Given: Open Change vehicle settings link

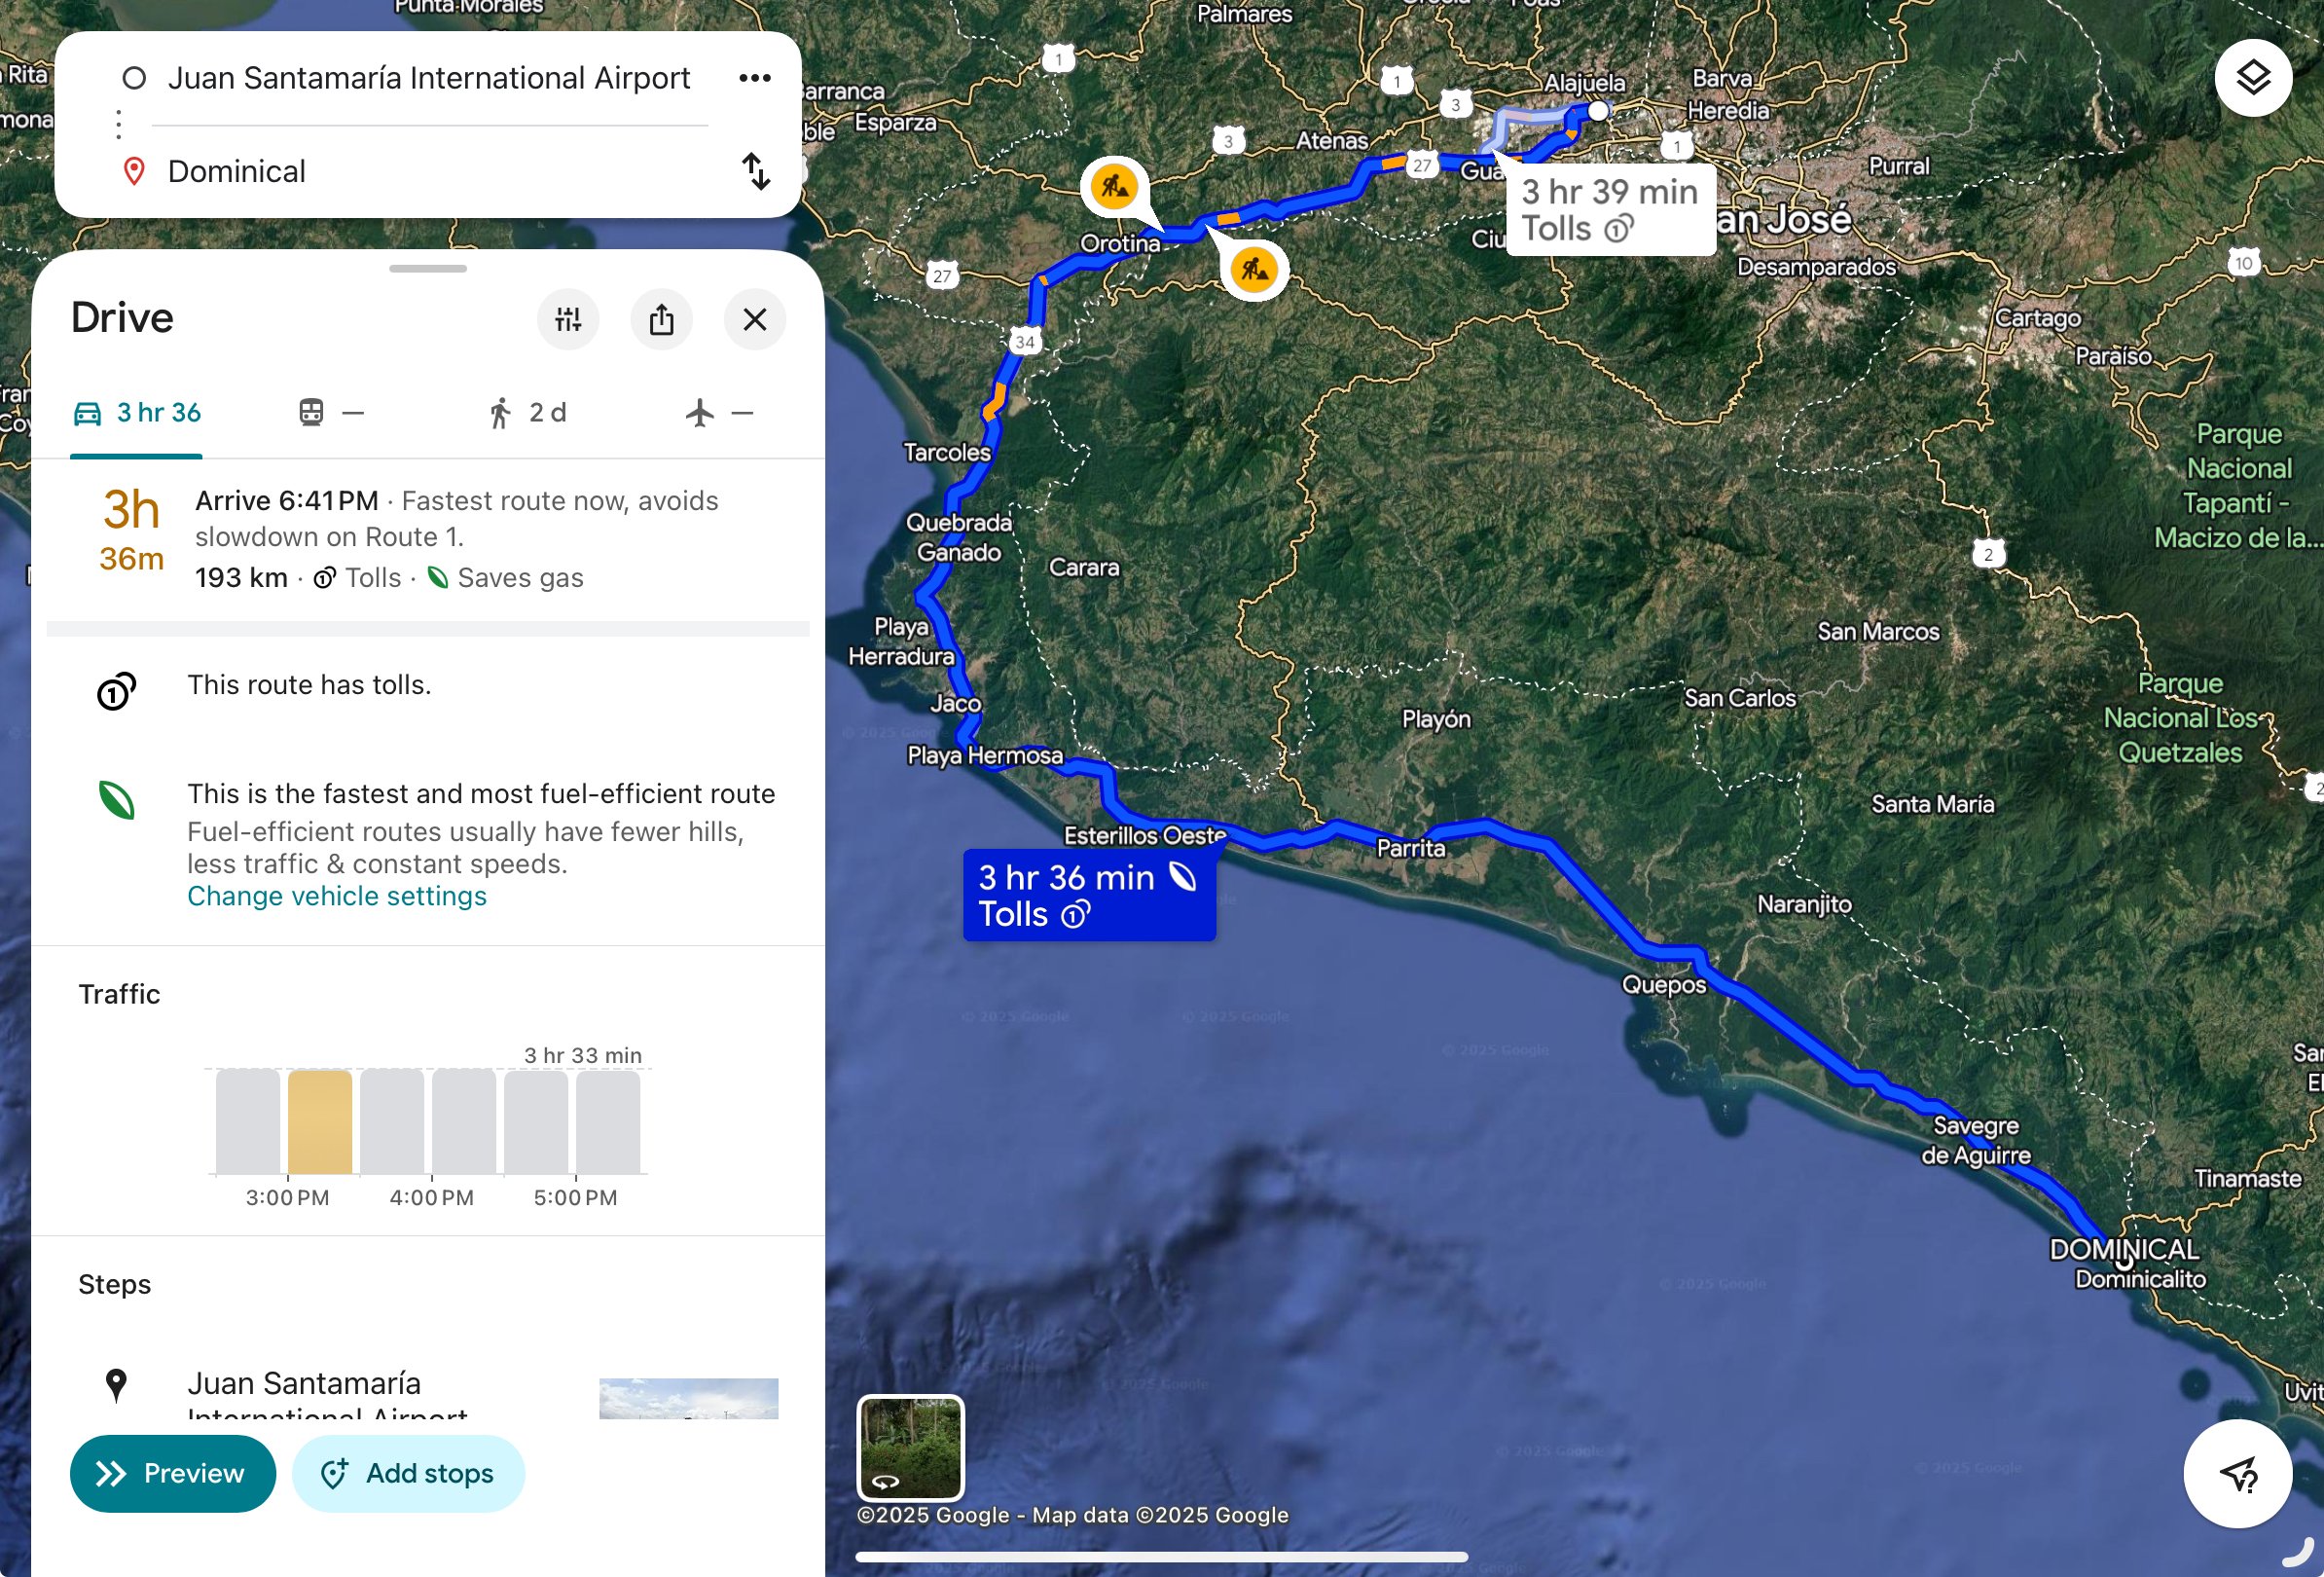Looking at the screenshot, I should click(336, 896).
